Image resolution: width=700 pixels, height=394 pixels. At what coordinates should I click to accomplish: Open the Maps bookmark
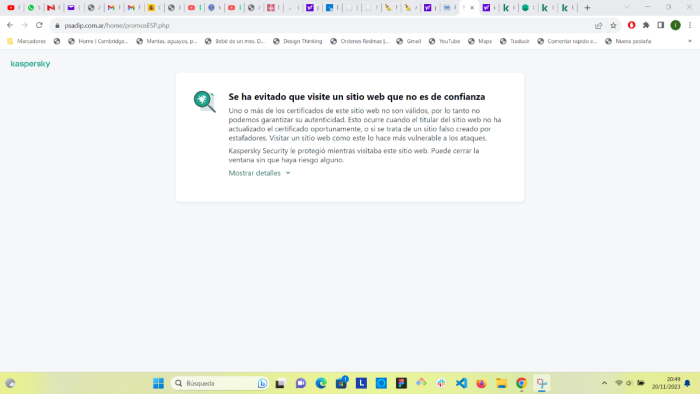point(480,41)
